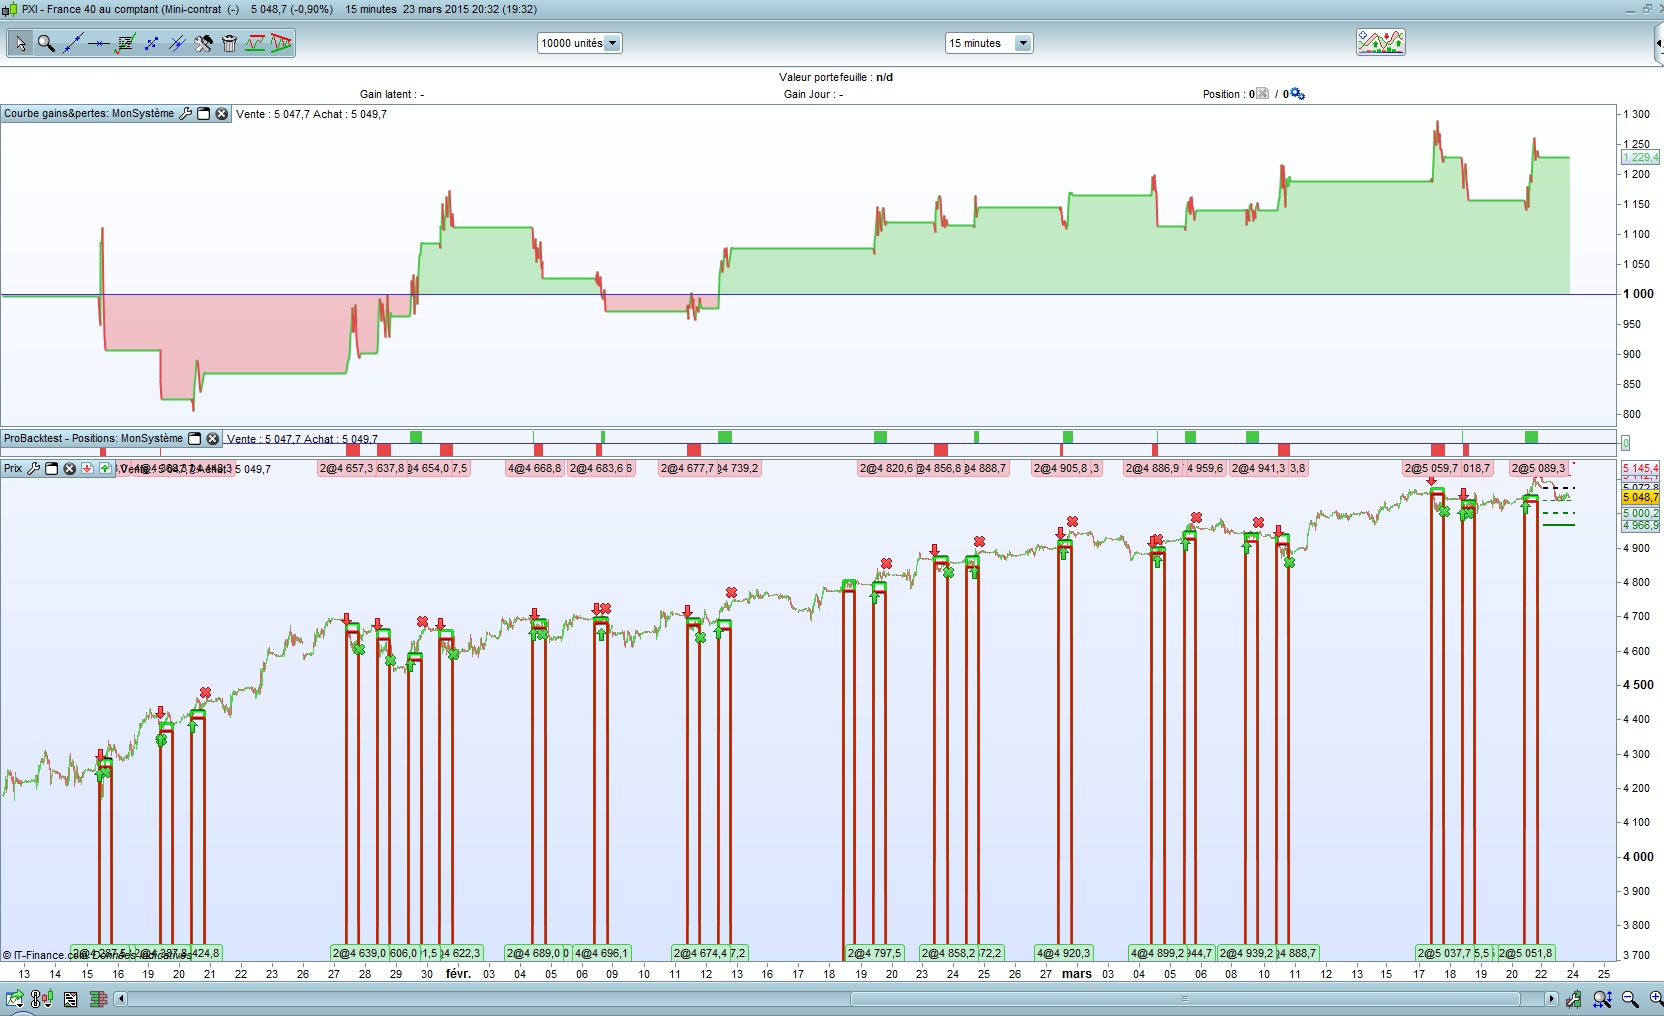Close the ProBacktest Positions panel
Image resolution: width=1664 pixels, height=1016 pixels.
[213, 439]
